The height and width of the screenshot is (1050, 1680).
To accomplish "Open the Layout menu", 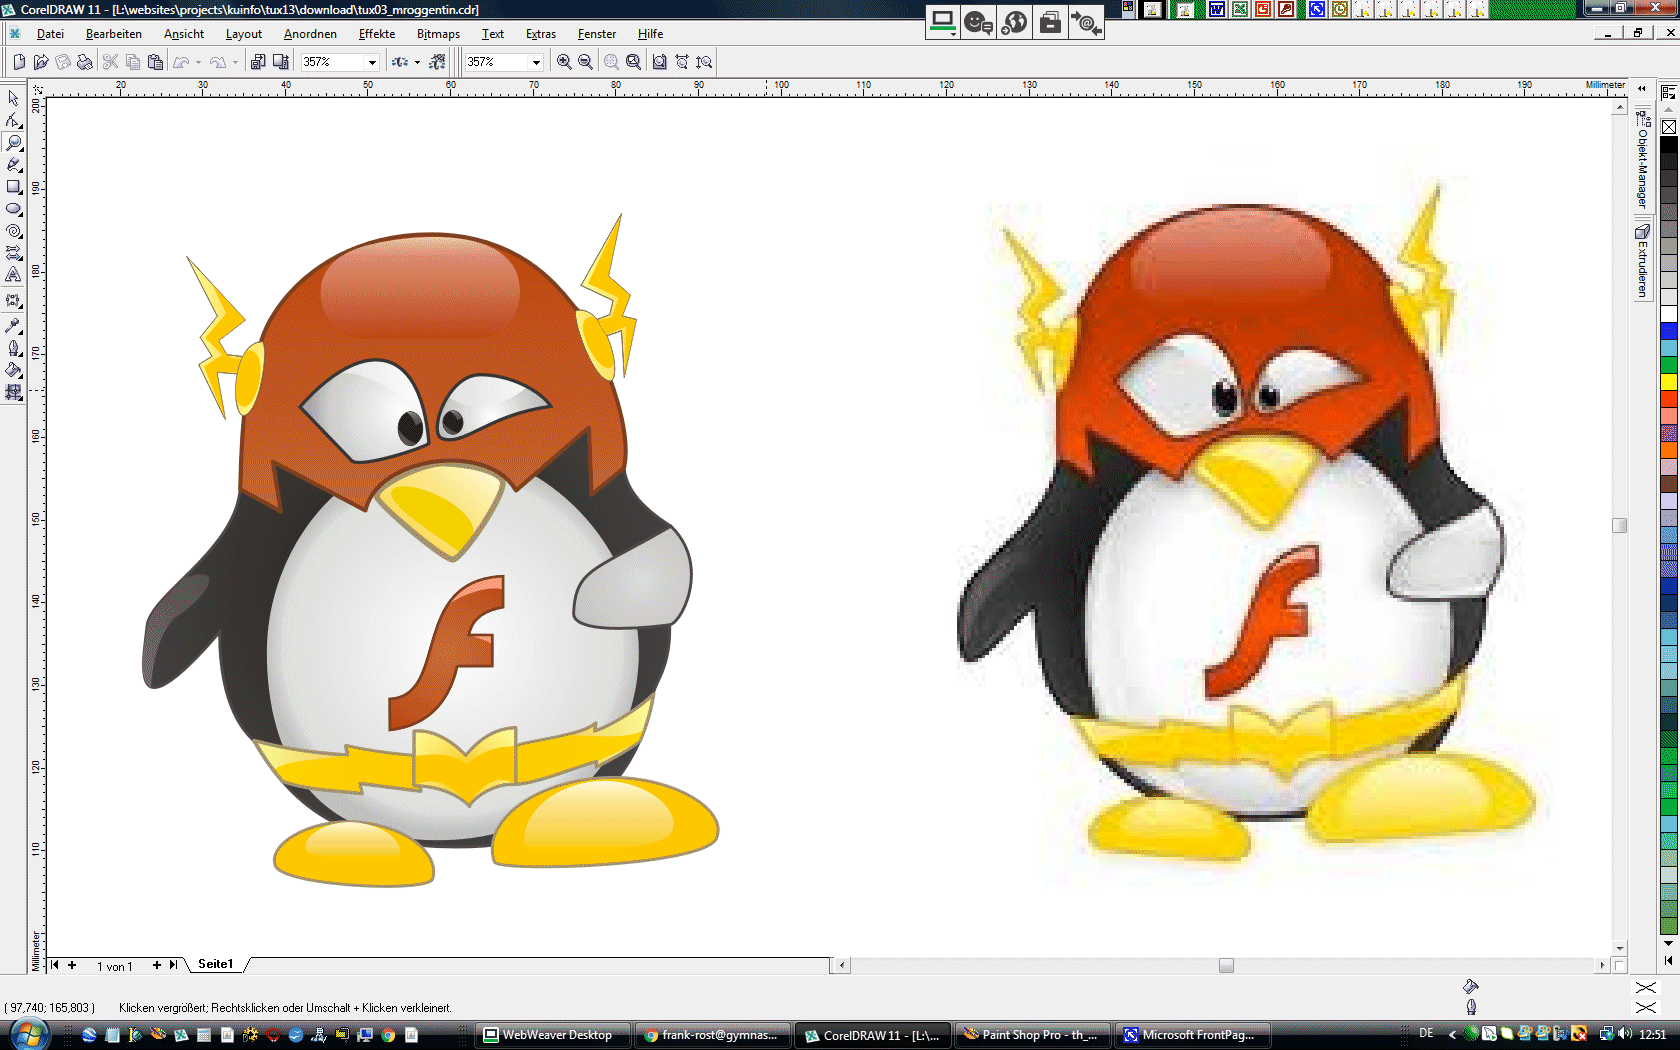I will (x=244, y=34).
